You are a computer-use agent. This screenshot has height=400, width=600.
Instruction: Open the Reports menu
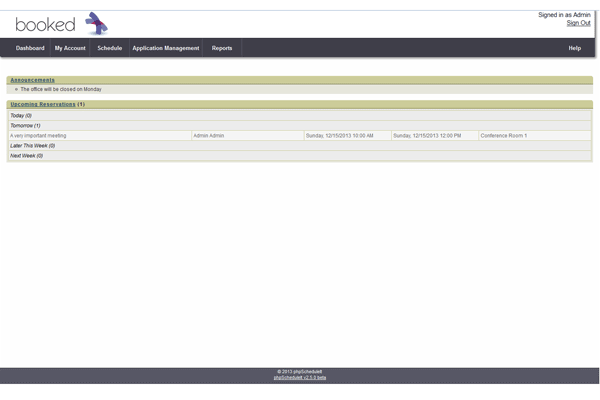click(x=222, y=48)
